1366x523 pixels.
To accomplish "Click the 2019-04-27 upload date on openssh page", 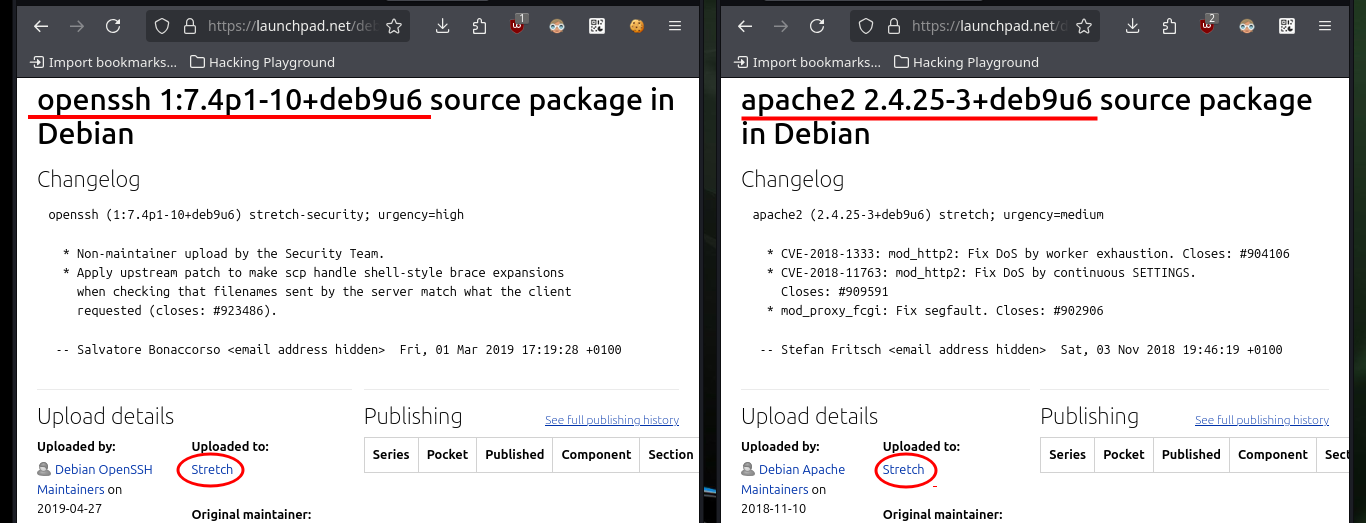I will pyautogui.click(x=69, y=509).
